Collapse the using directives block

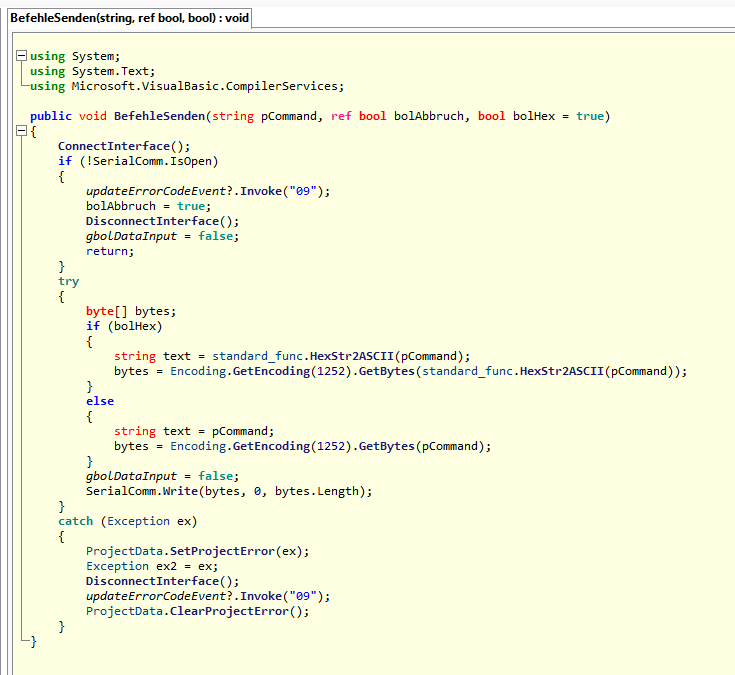click(21, 56)
